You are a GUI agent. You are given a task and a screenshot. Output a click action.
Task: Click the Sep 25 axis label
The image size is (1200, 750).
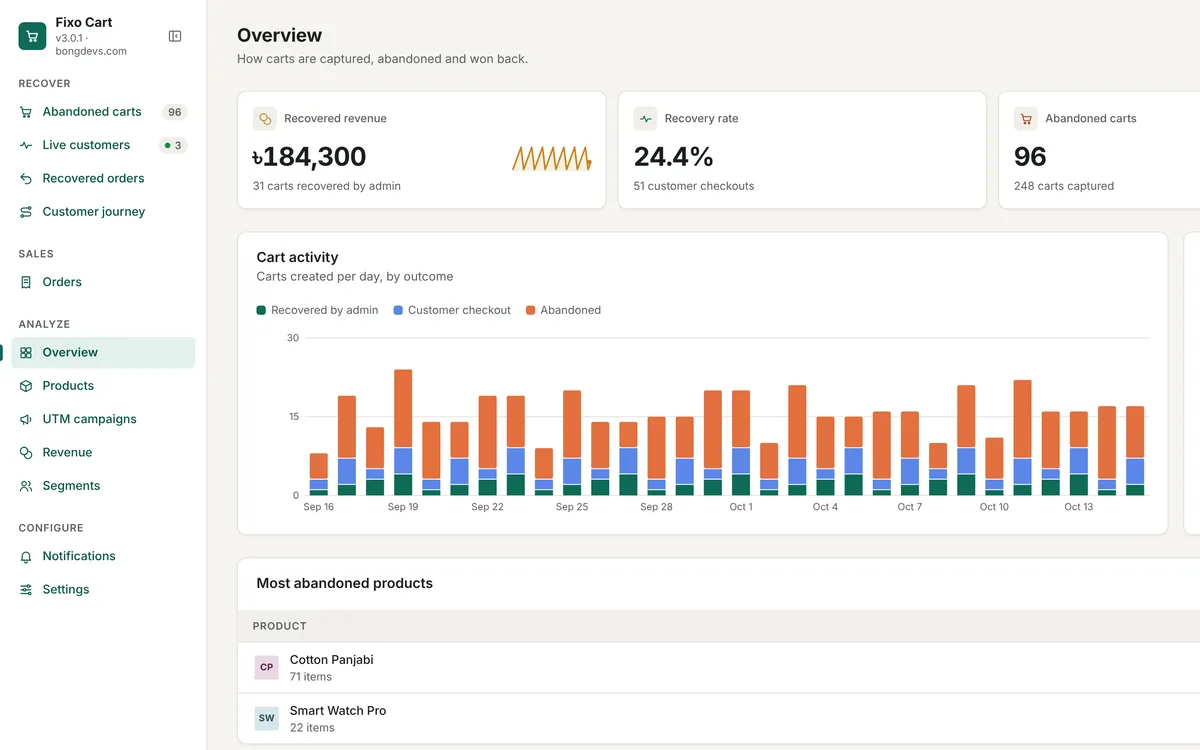point(572,508)
